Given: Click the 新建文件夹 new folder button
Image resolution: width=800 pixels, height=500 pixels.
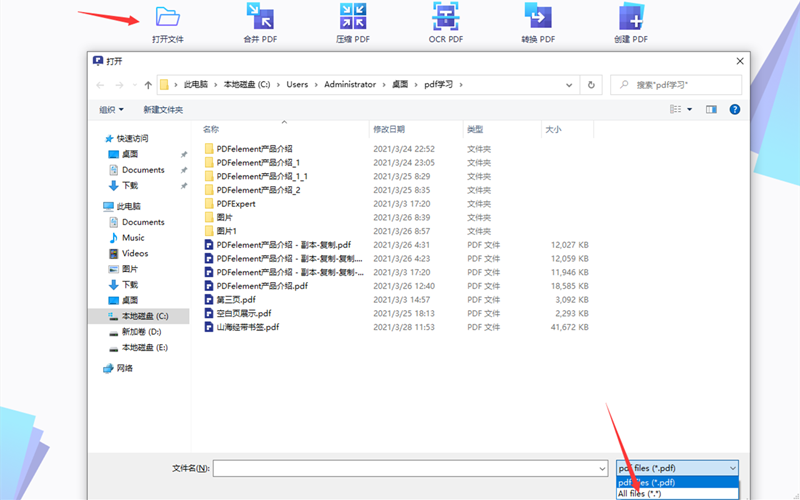Looking at the screenshot, I should coord(163,109).
